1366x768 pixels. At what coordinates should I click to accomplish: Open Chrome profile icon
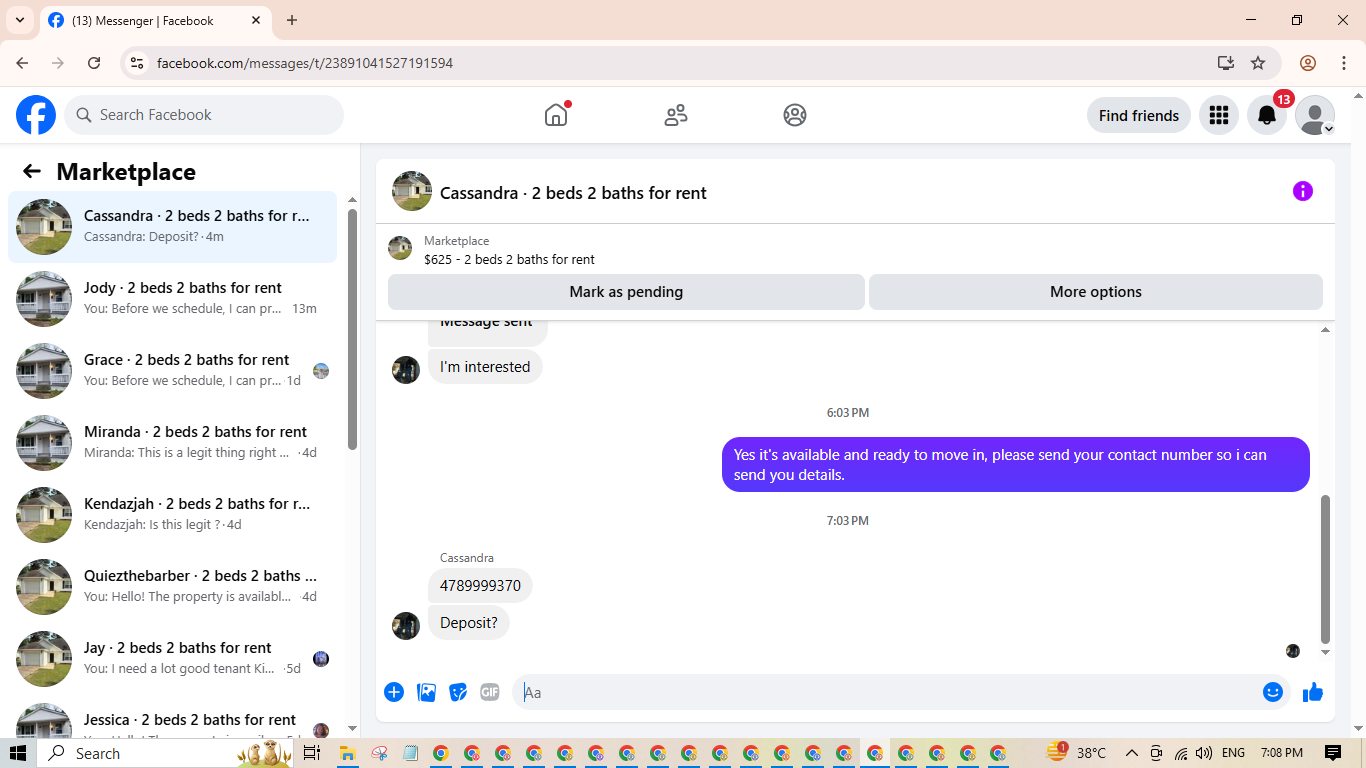coord(1308,63)
